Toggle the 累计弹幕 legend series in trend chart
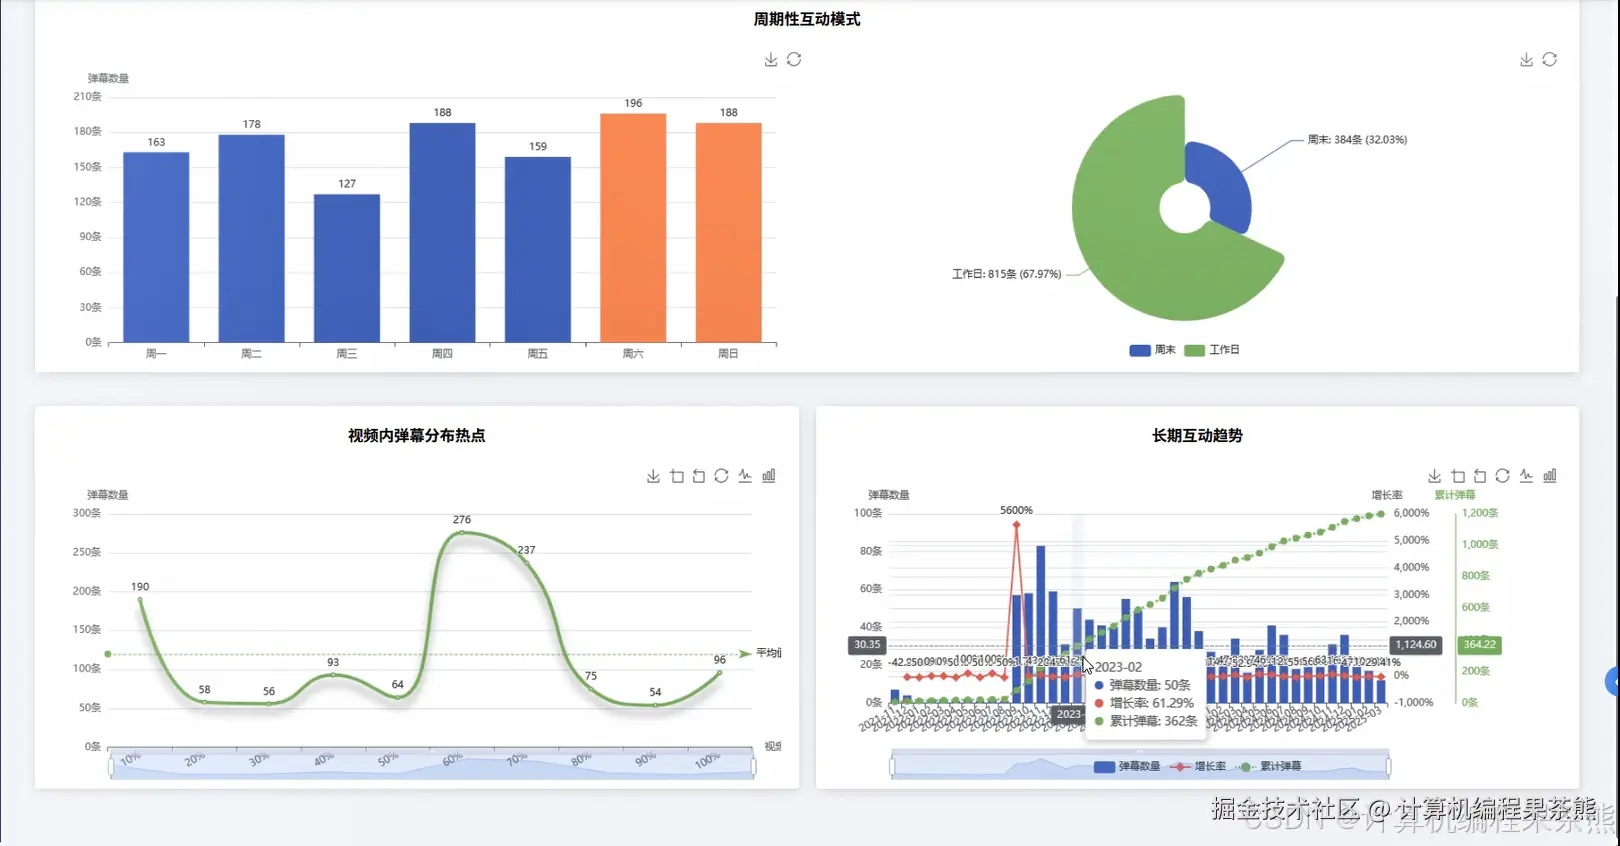 coord(1268,767)
